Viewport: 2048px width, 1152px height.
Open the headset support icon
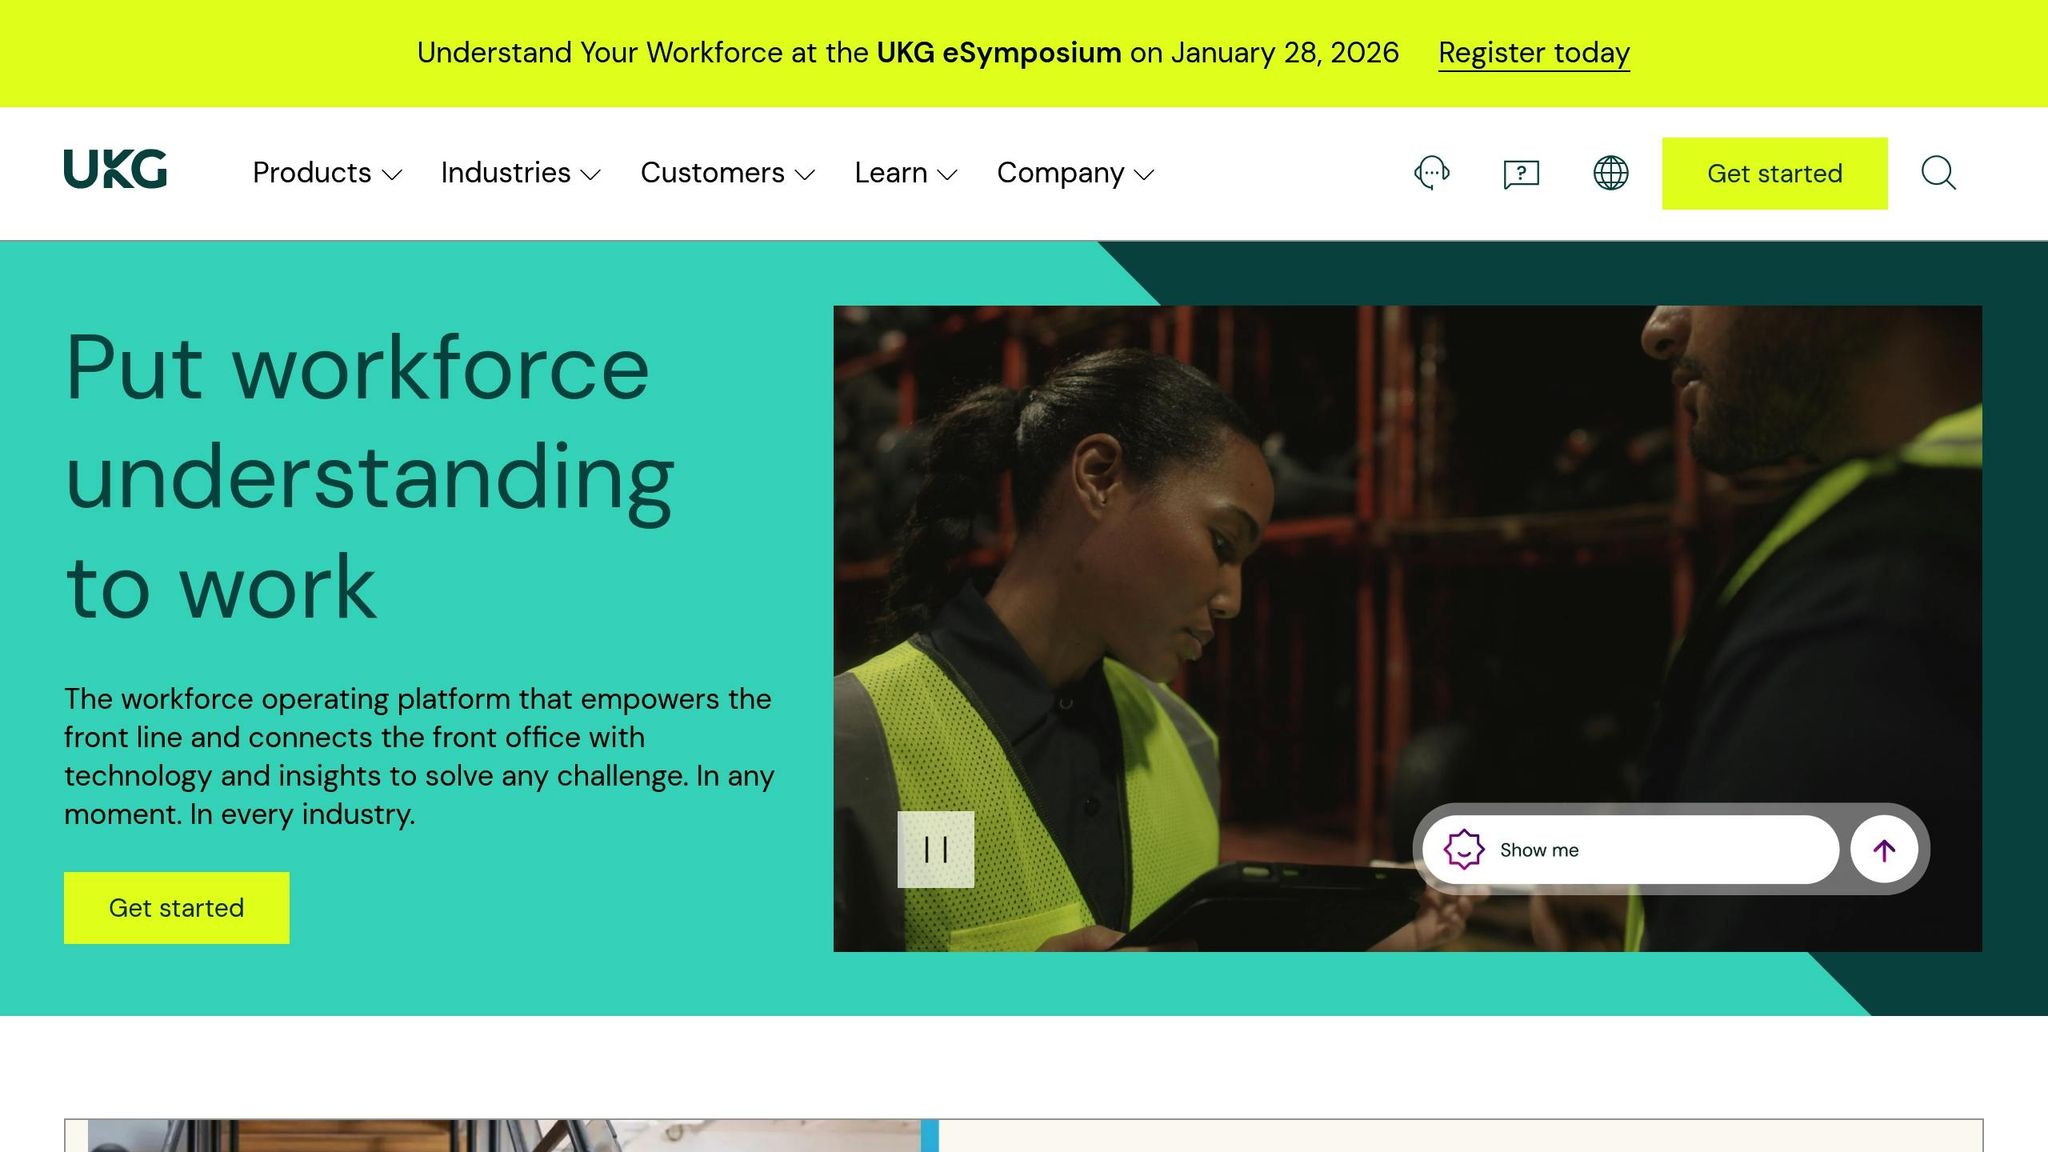(1432, 173)
